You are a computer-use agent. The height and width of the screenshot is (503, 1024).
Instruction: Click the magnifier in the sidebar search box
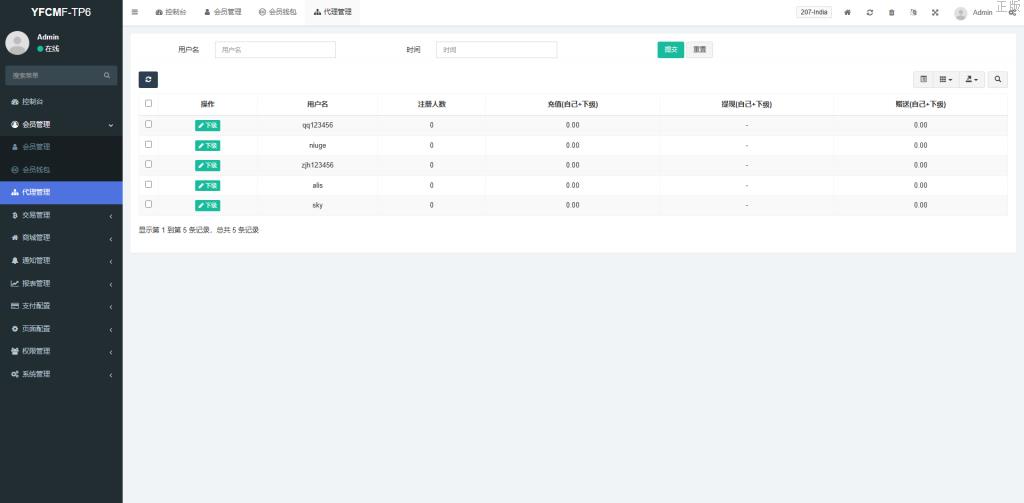pyautogui.click(x=107, y=75)
